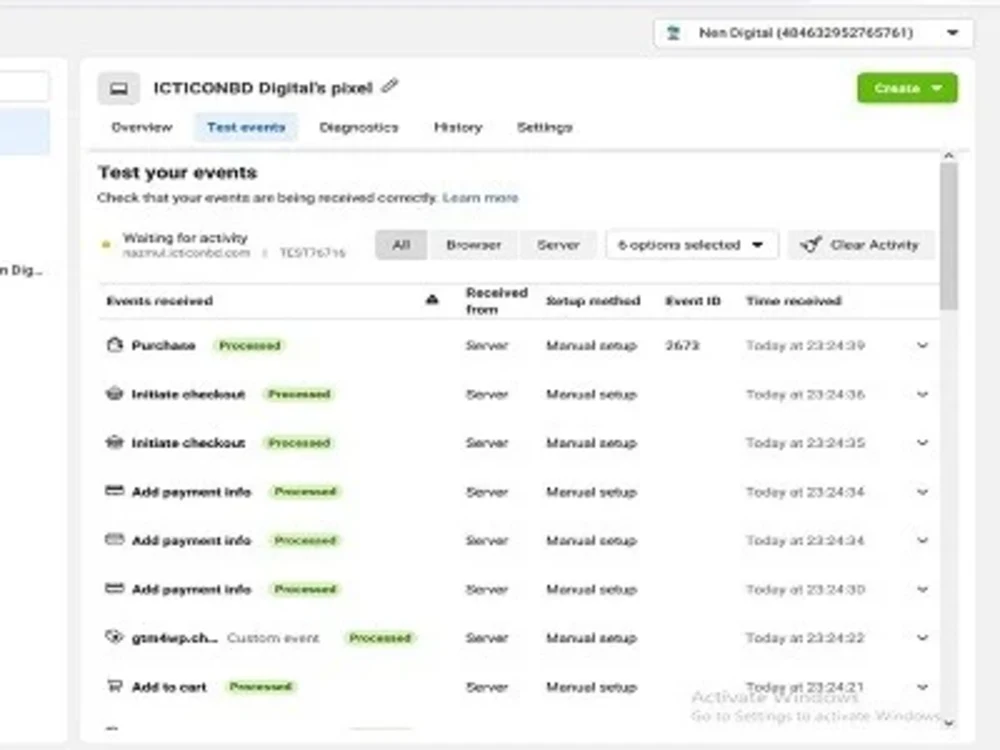
Task: Switch to the Diagnostics tab
Action: 359,127
